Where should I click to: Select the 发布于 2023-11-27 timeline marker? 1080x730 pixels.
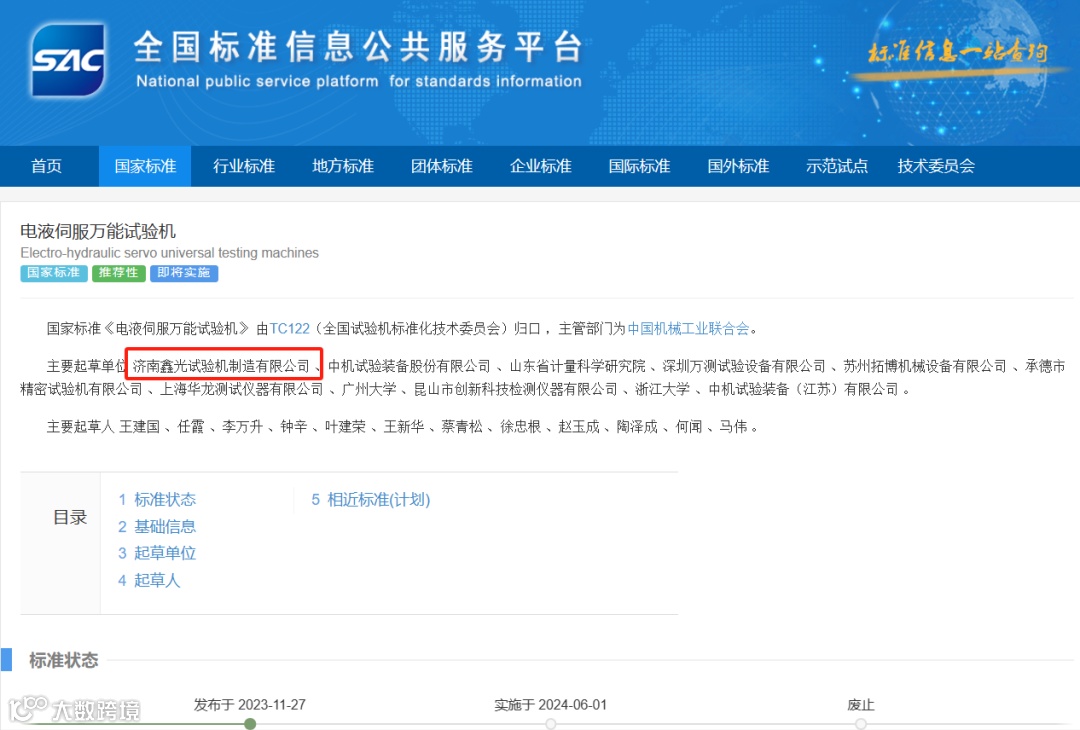coord(250,723)
